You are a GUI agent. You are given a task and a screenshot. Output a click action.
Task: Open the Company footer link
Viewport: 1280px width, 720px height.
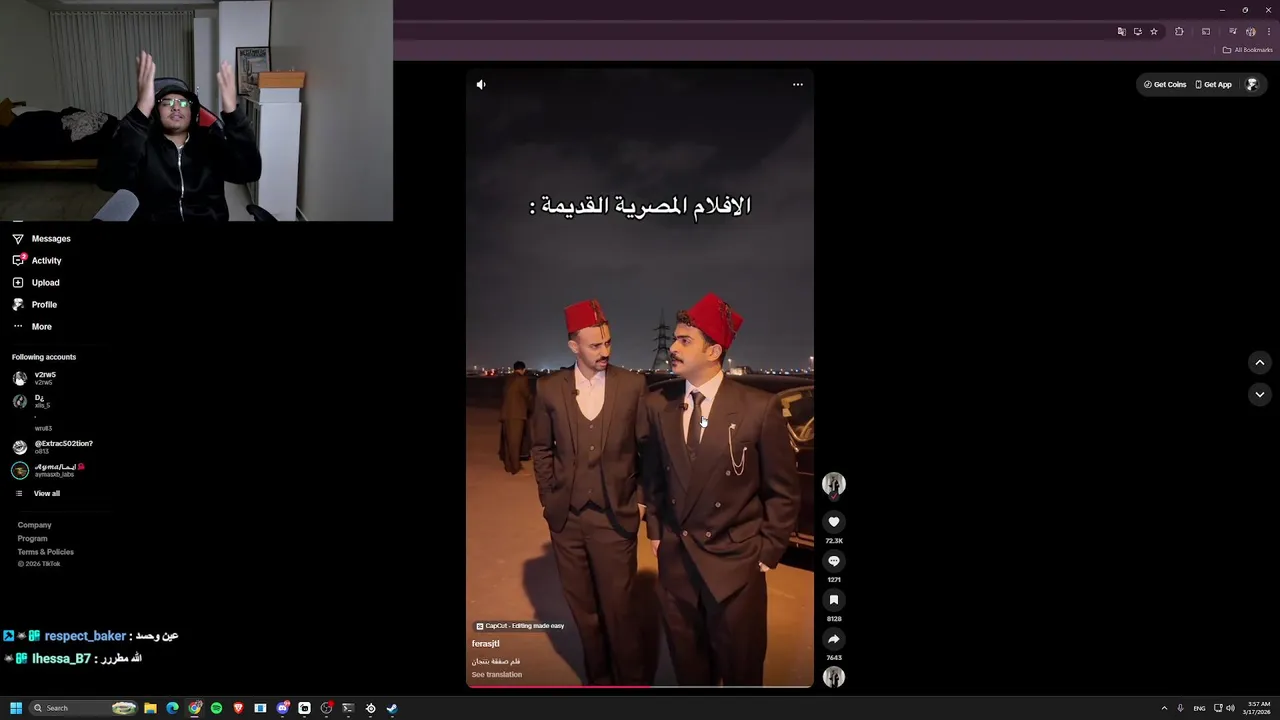click(34, 525)
